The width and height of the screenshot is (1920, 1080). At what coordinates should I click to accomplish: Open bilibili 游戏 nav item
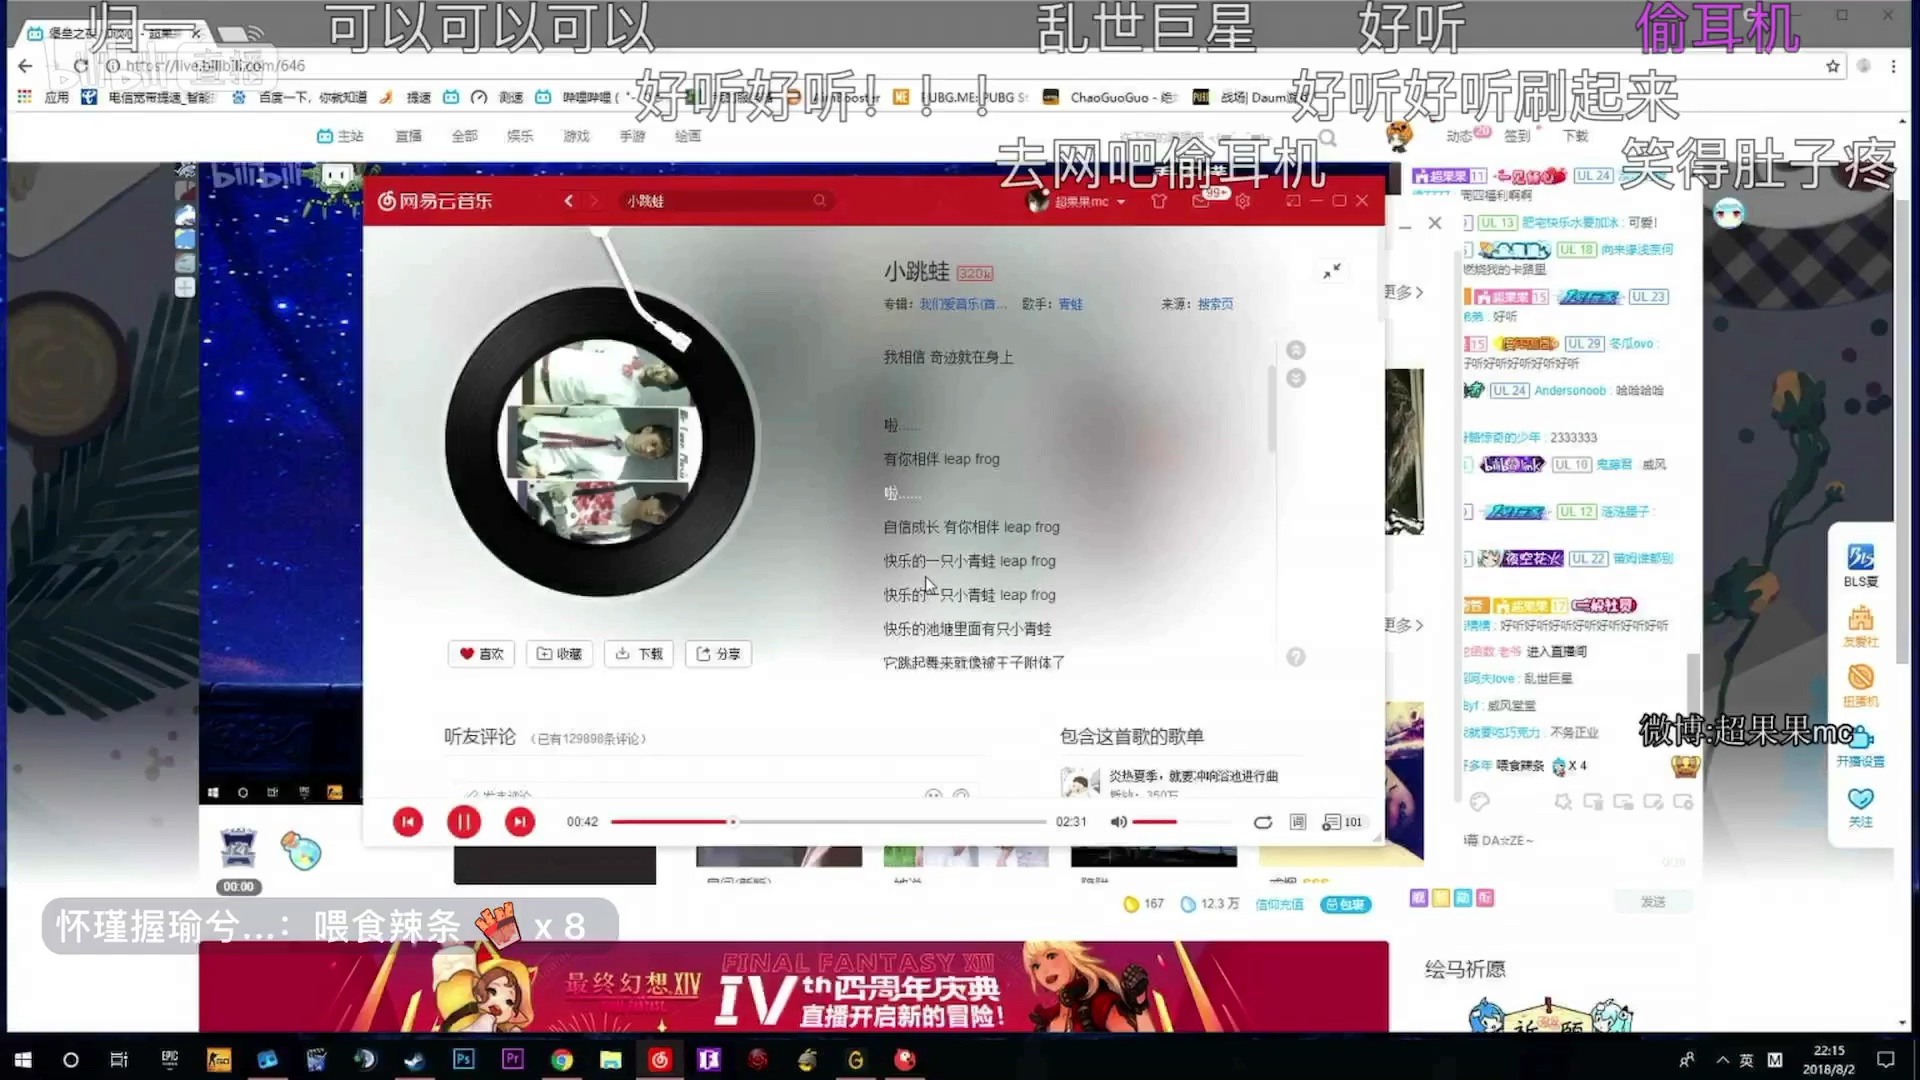tap(576, 136)
